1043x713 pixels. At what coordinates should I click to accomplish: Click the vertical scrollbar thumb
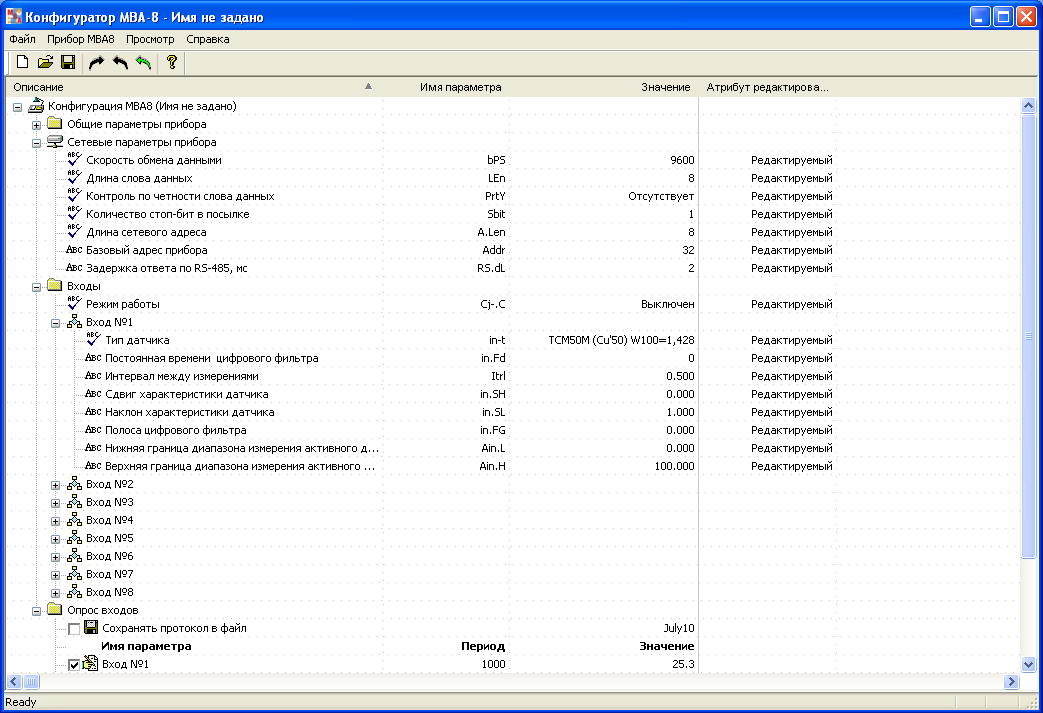tap(1028, 336)
